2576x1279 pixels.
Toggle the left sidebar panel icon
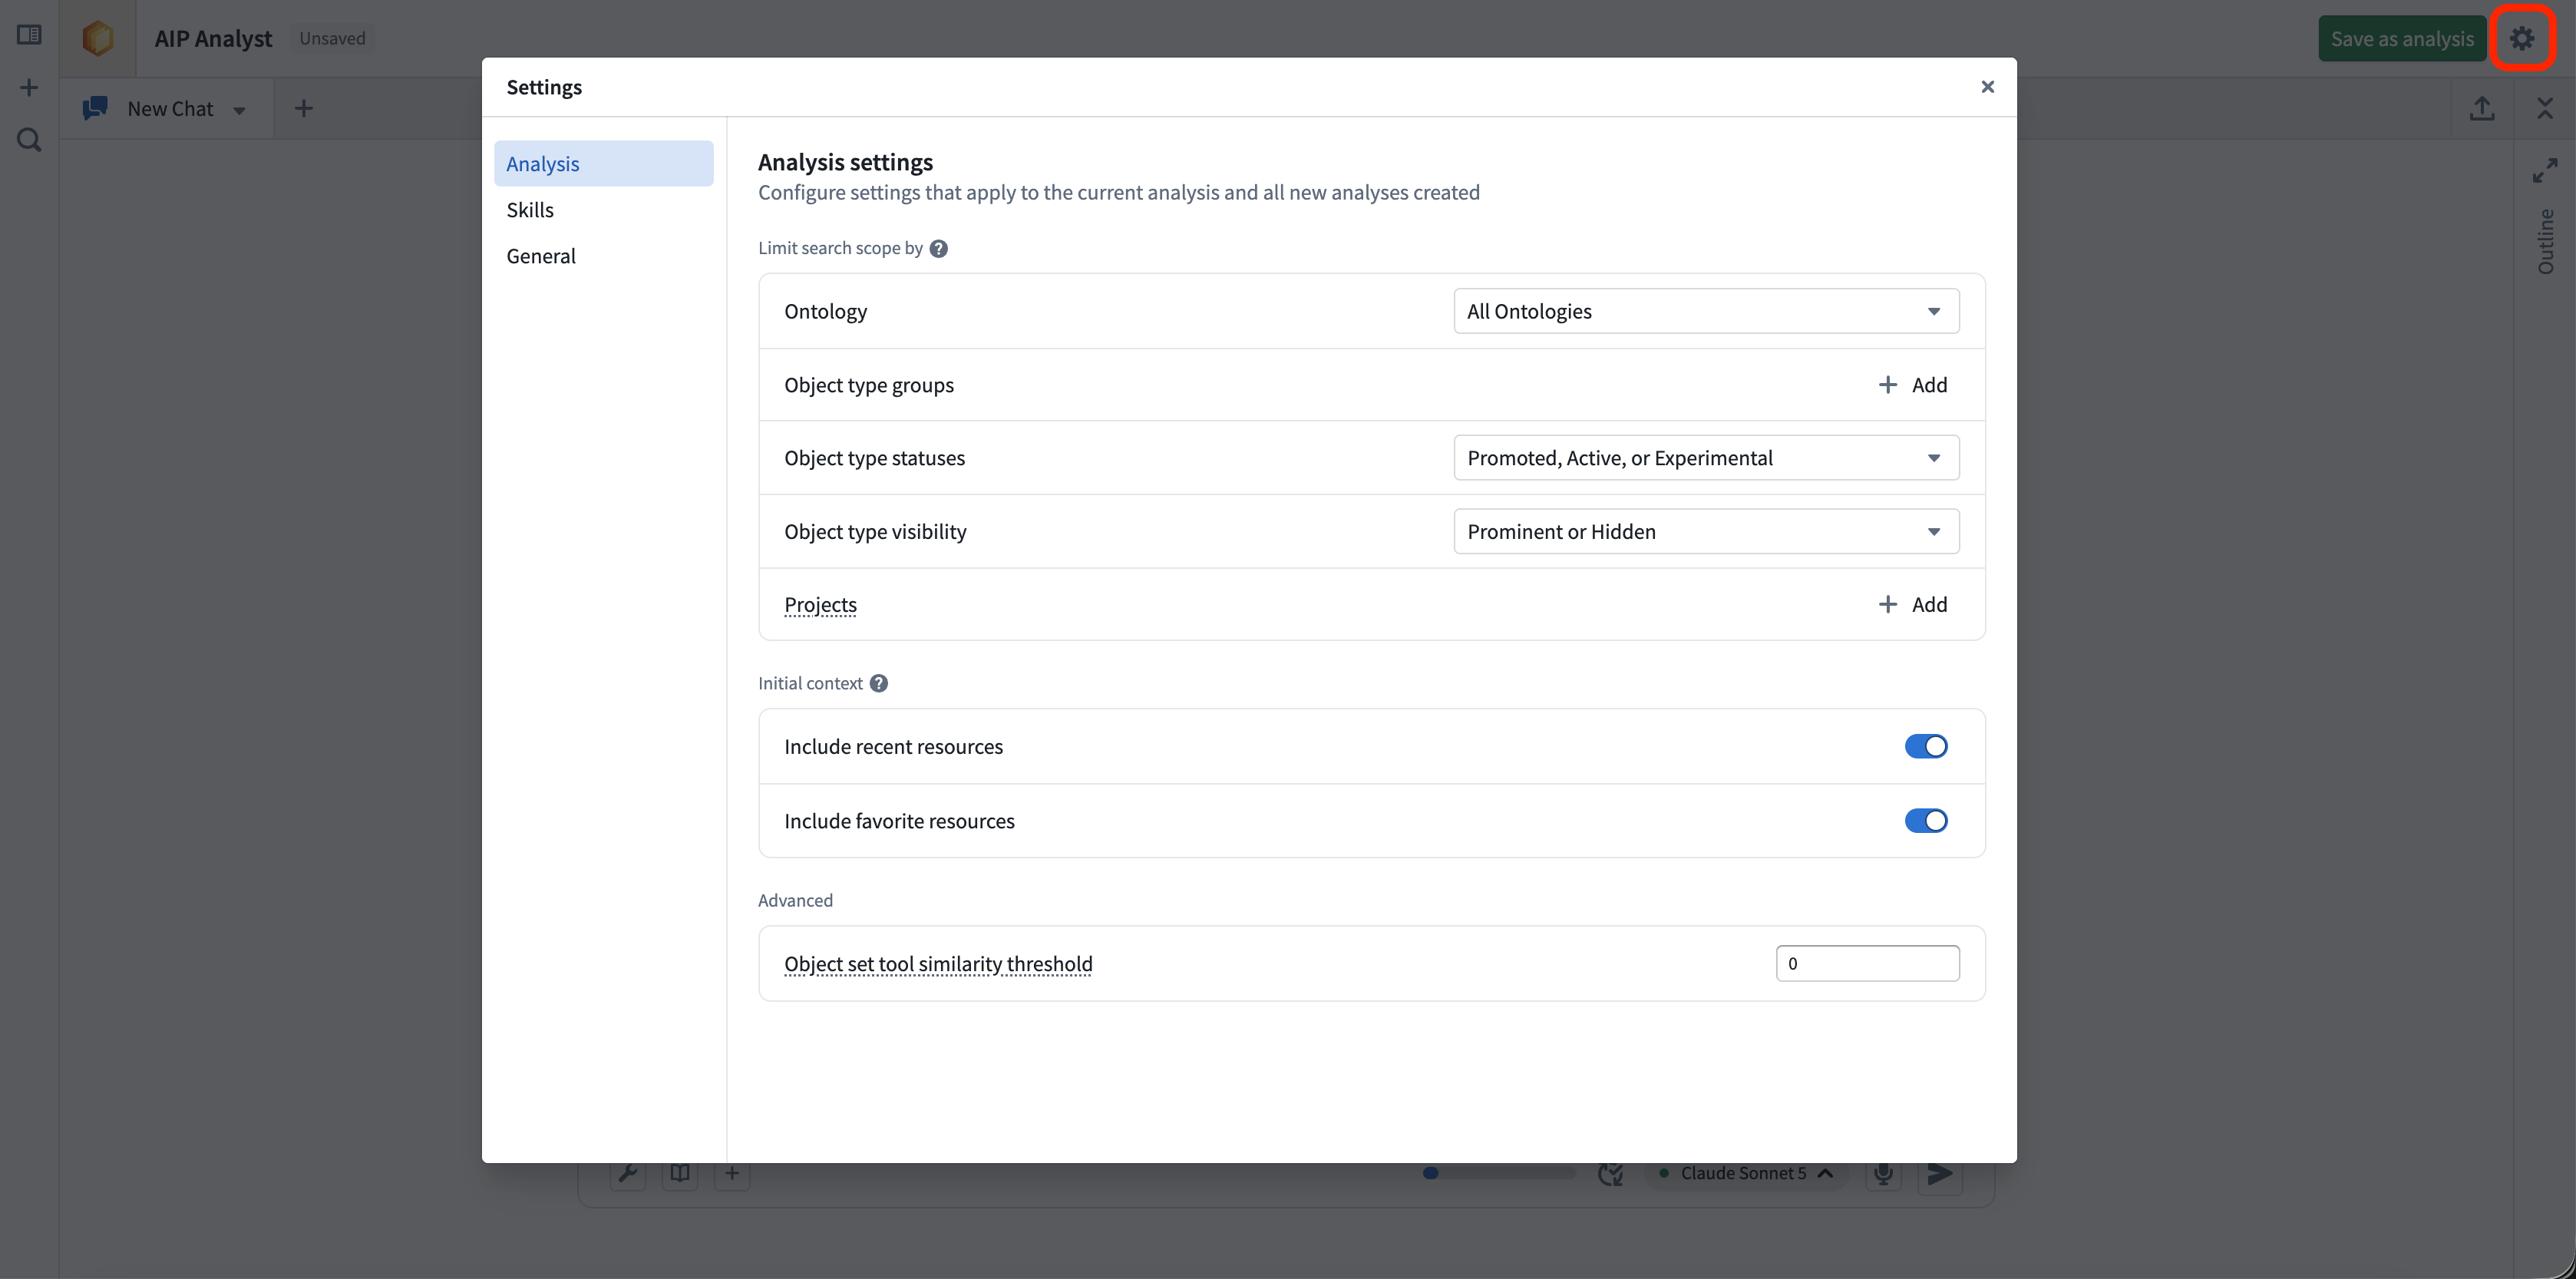click(x=29, y=35)
